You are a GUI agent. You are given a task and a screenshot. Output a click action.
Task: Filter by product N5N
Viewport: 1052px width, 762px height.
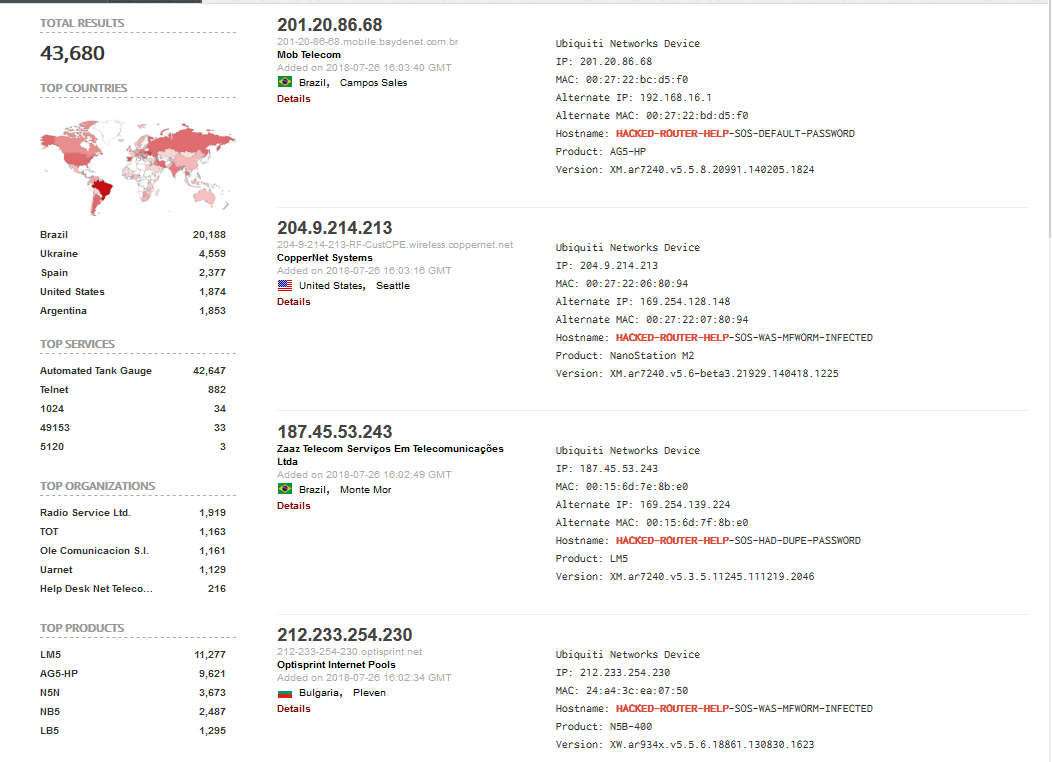(50, 693)
